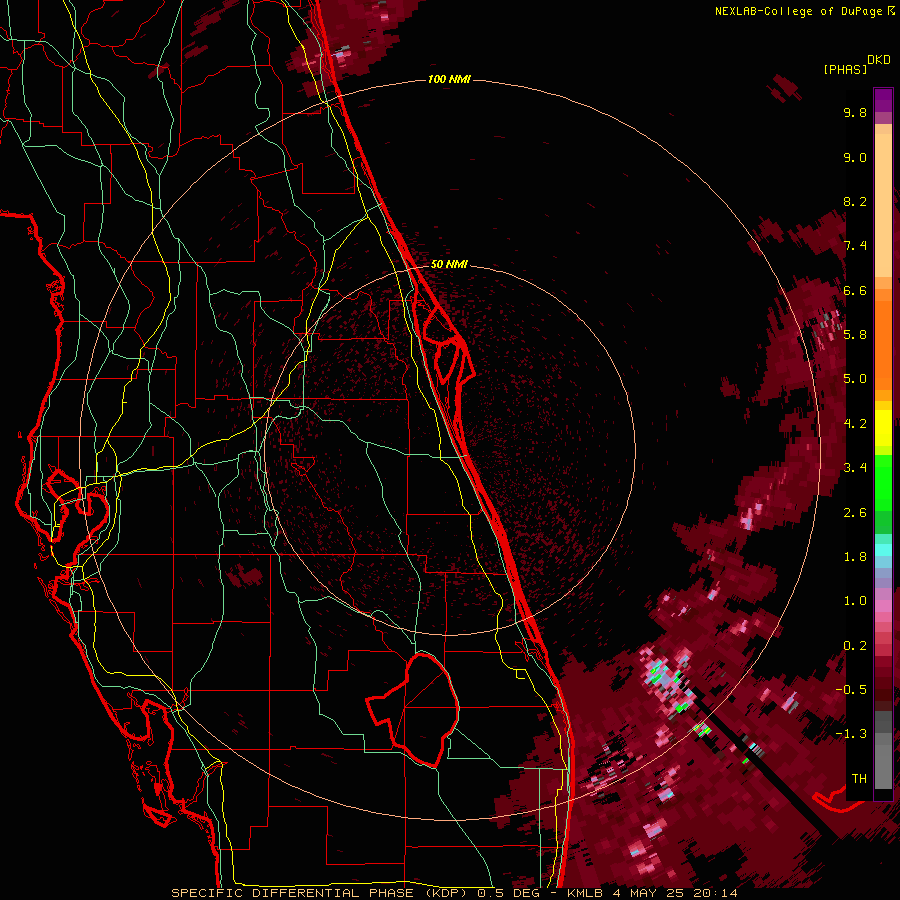Screen dimensions: 900x900
Task: Click the '[PHAS]' legend label
Action: tap(845, 69)
